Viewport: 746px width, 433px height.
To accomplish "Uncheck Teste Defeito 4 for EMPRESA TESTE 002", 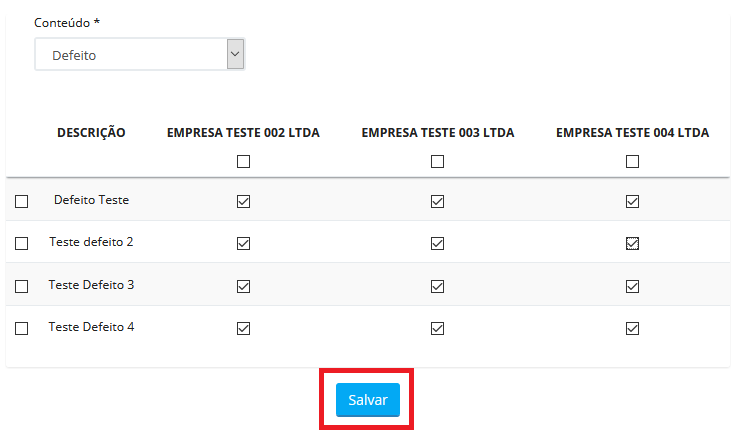I will click(243, 328).
